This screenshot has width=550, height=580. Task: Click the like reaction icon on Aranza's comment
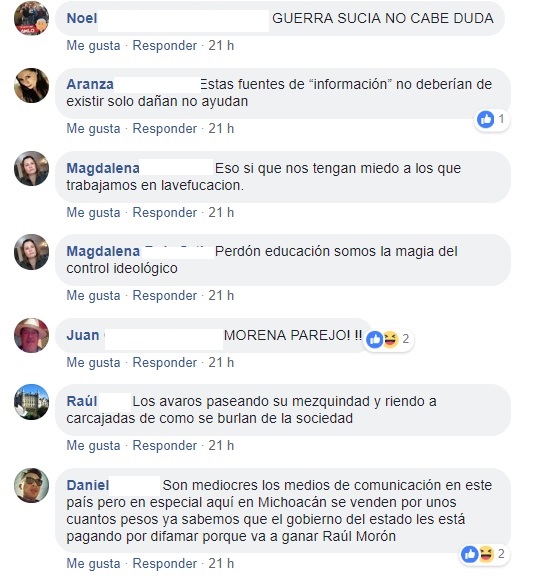coord(486,119)
